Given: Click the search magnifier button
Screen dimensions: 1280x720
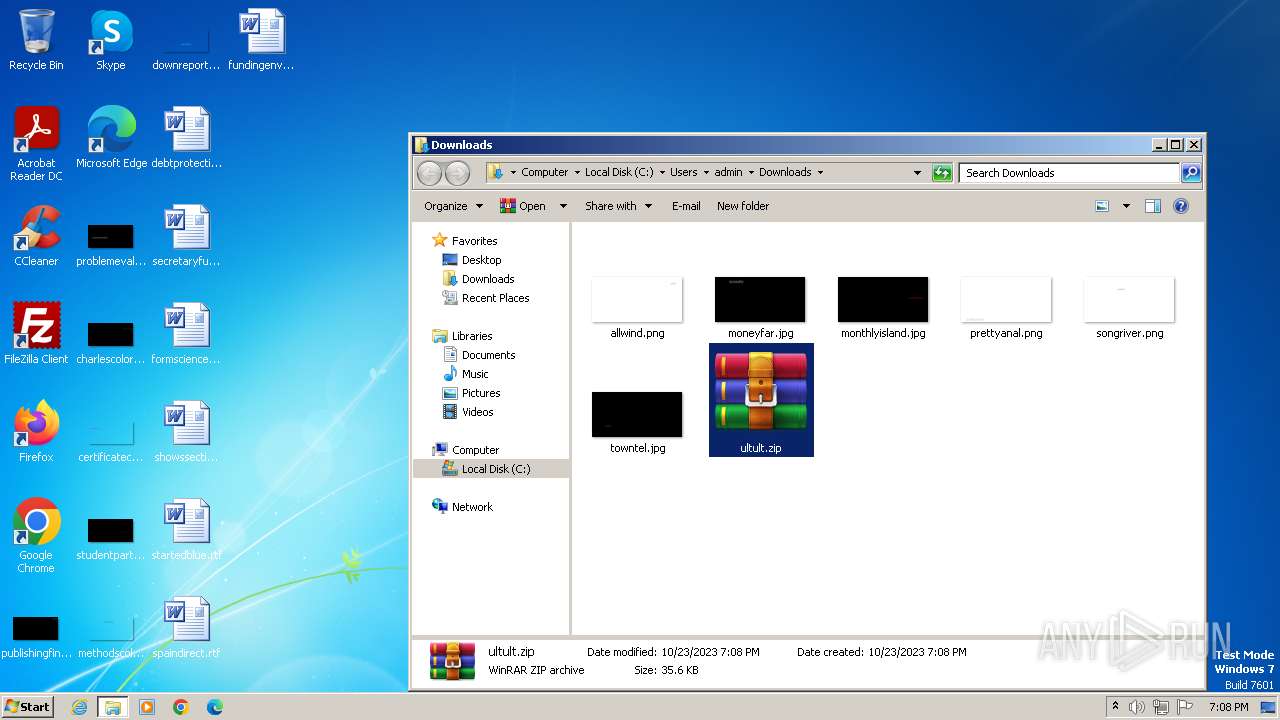Looking at the screenshot, I should point(1190,173).
